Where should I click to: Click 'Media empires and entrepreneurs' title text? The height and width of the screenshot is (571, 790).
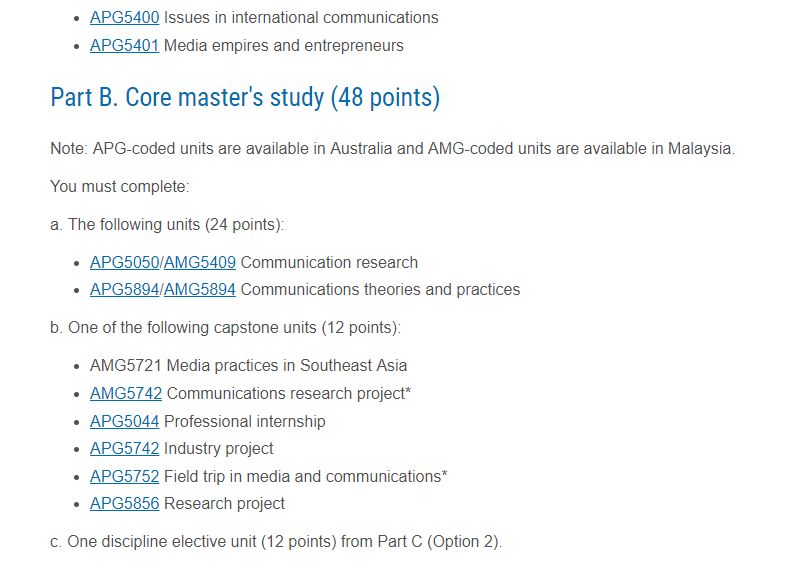pos(284,45)
